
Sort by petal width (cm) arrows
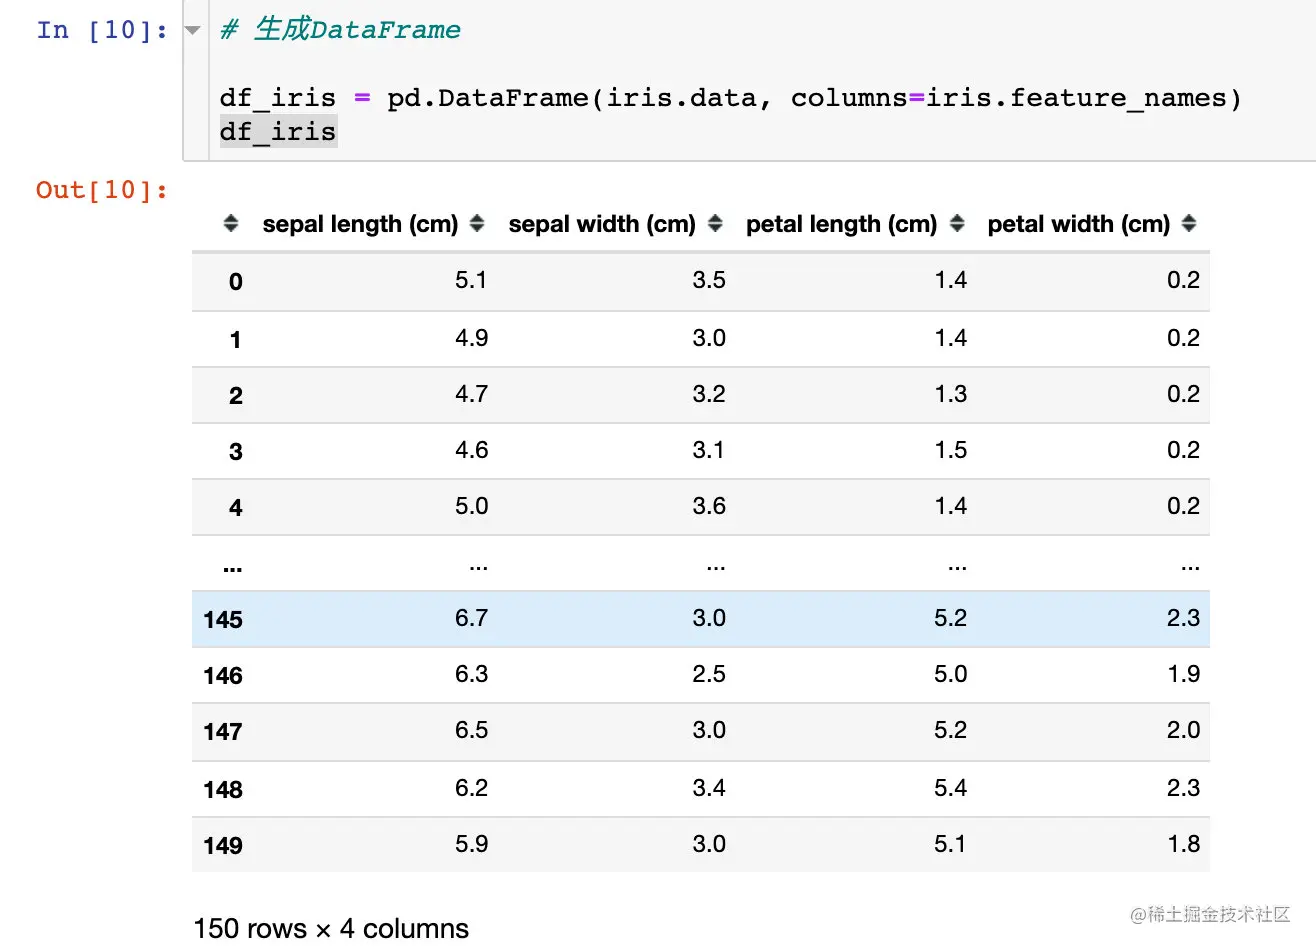[1189, 224]
